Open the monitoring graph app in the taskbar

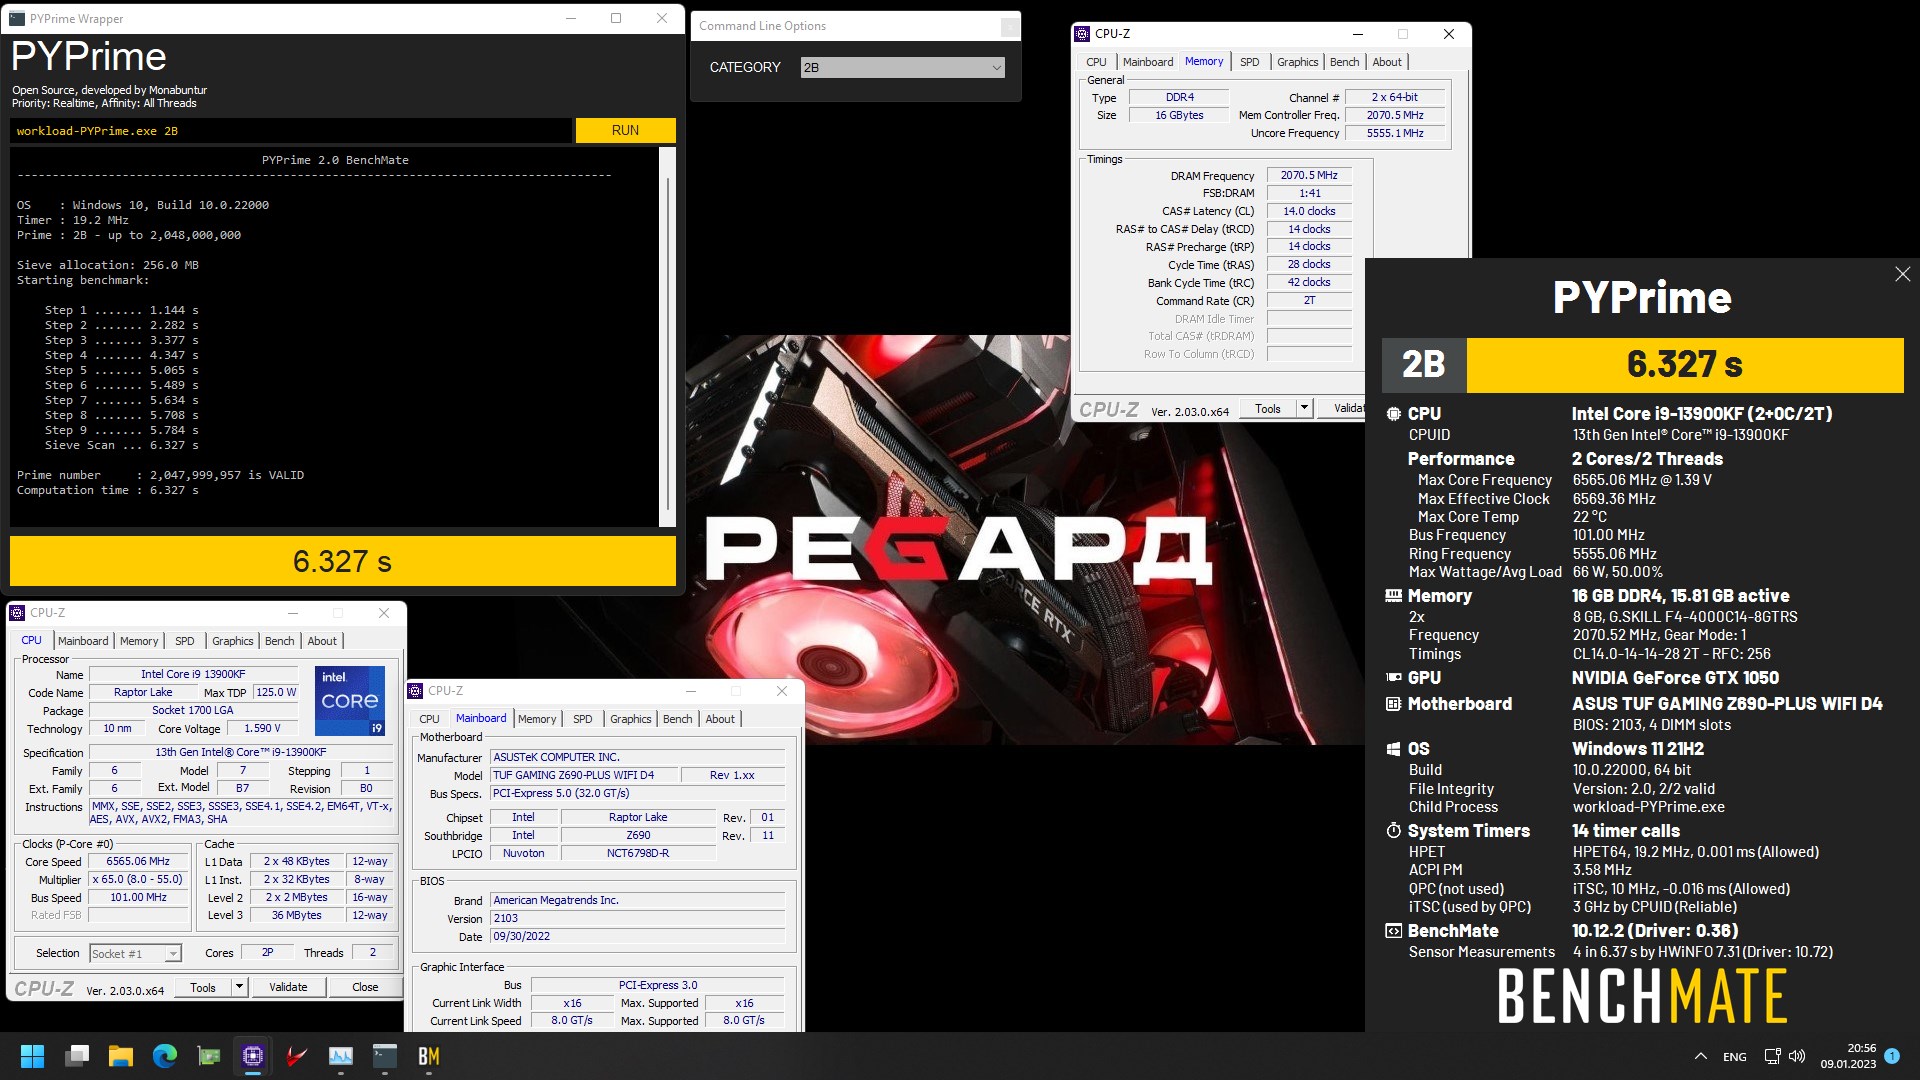pos(341,1056)
